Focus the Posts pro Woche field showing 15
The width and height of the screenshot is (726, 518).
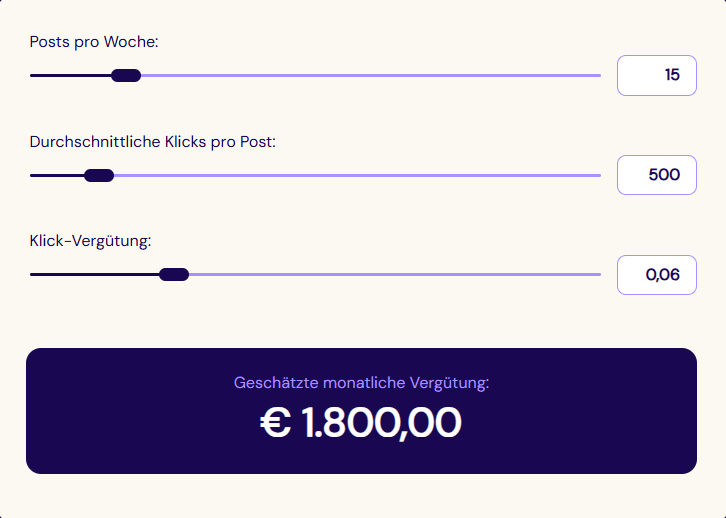[656, 75]
